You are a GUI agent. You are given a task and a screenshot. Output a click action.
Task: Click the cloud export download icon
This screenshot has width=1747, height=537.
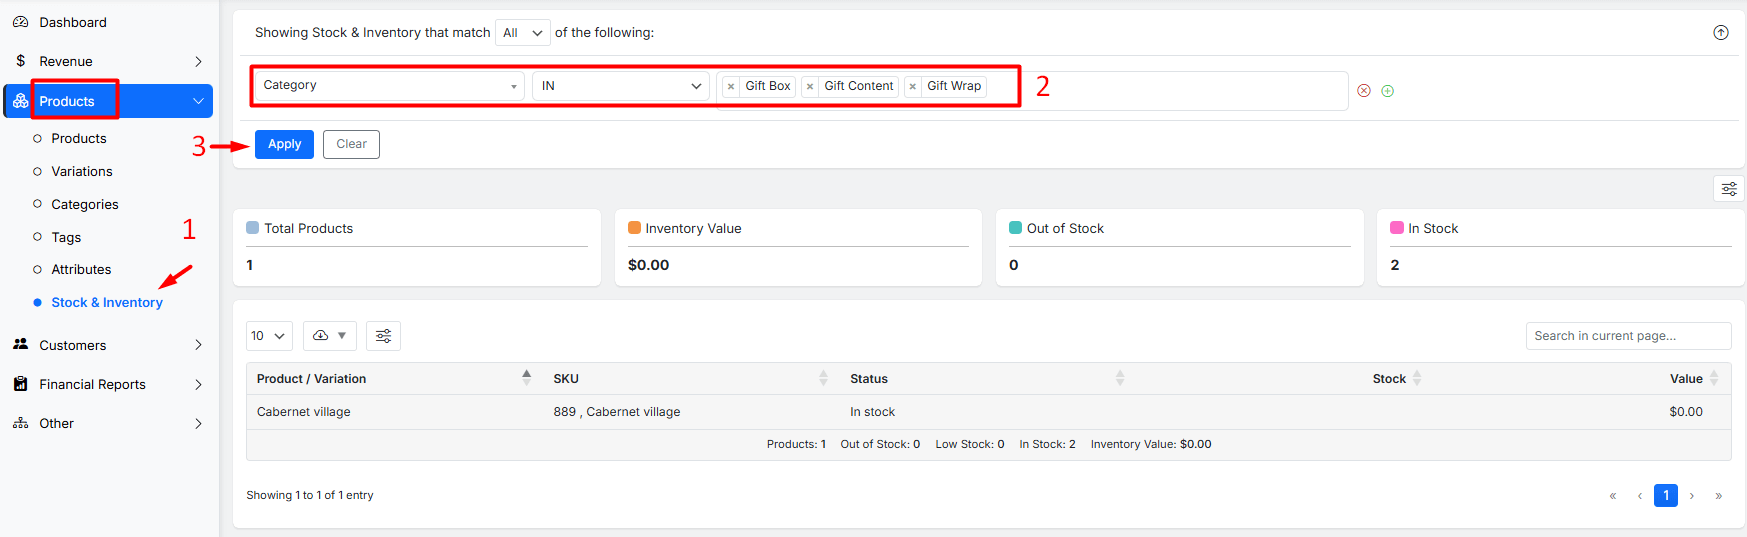(329, 336)
